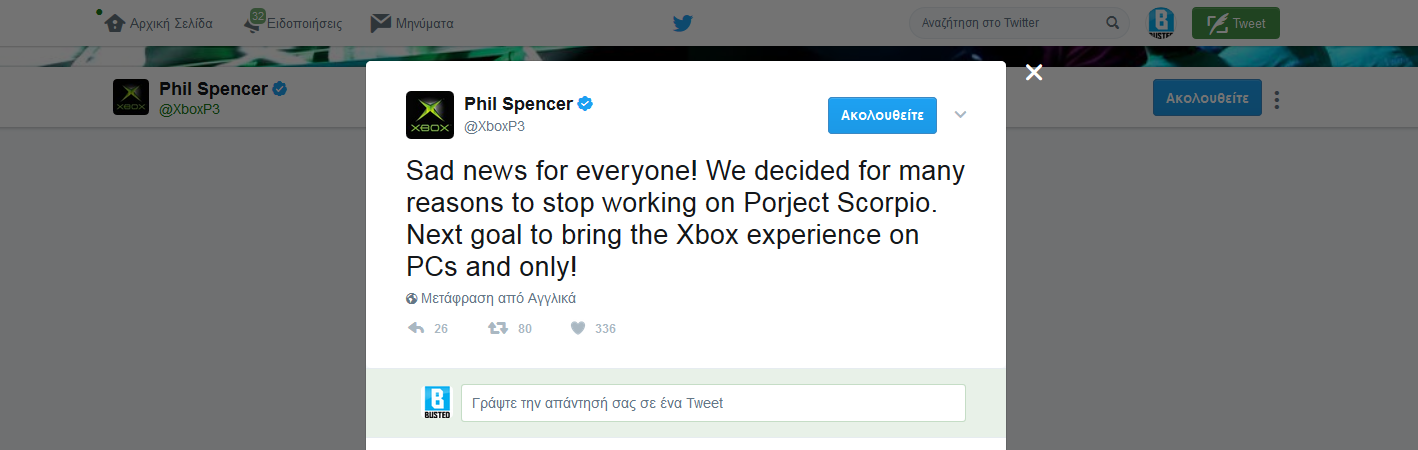Open the three-dot profile options menu
Screen dimensions: 1418x450
(x=1278, y=99)
